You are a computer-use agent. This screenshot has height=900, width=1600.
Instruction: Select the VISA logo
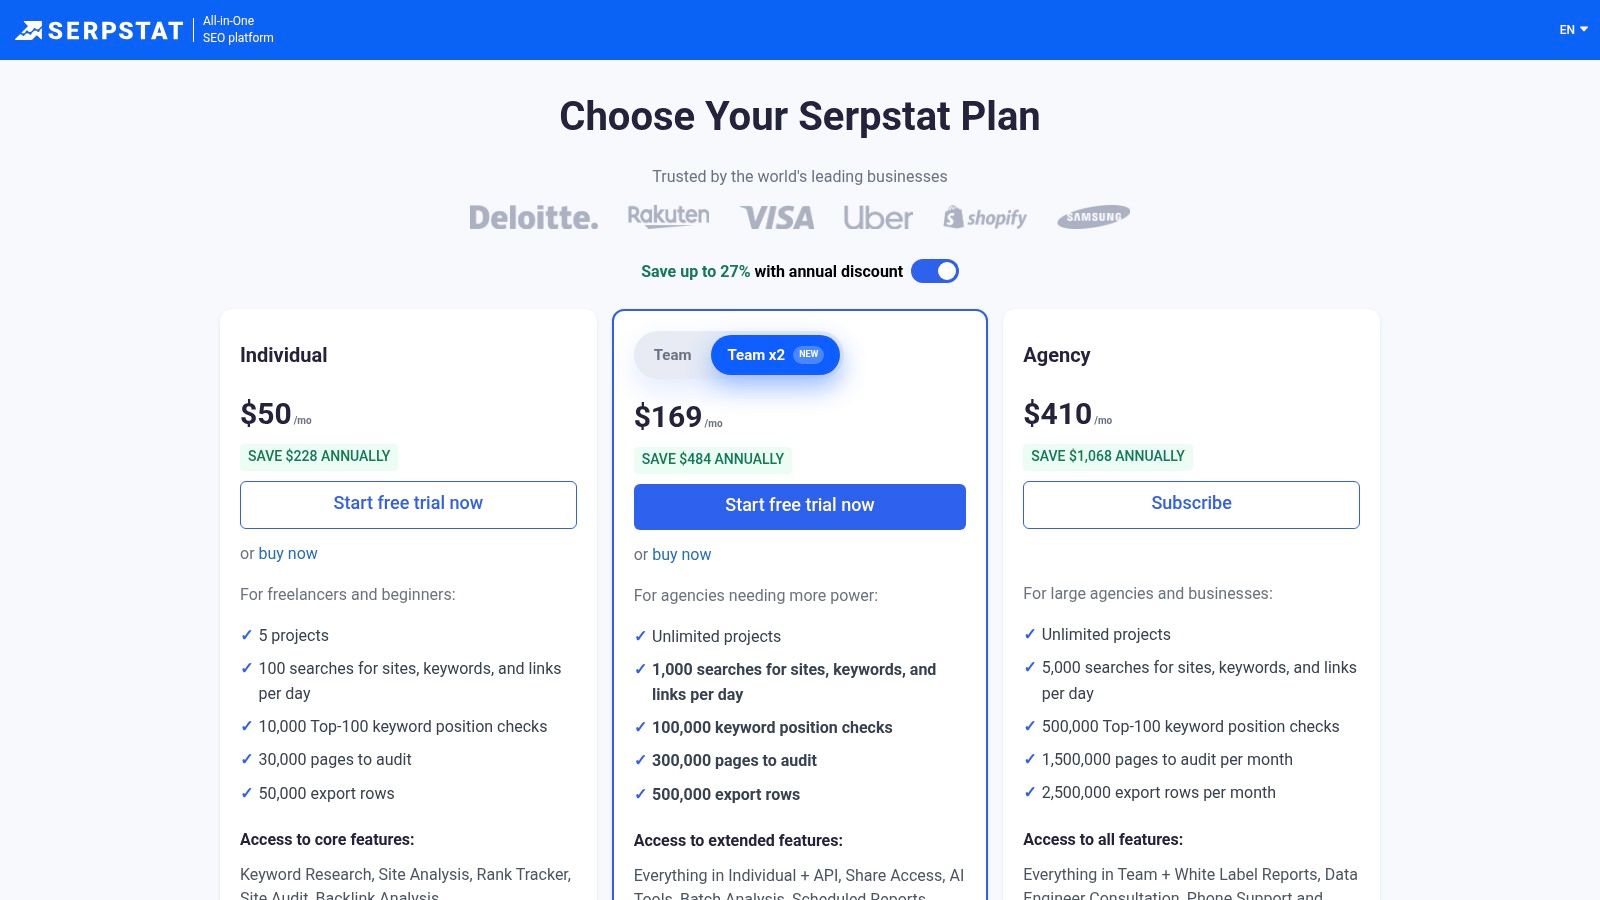[x=777, y=215]
